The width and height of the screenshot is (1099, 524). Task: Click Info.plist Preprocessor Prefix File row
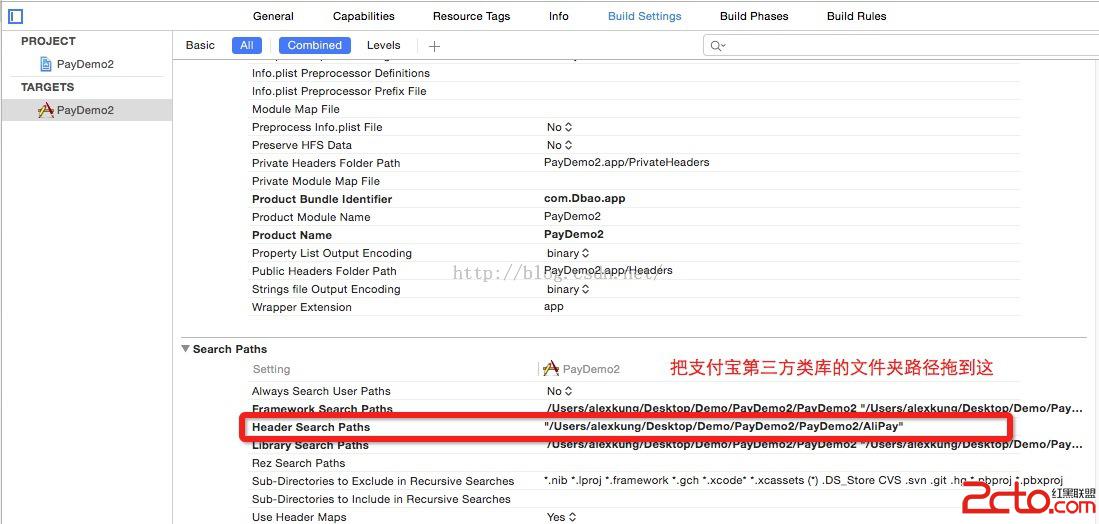click(x=339, y=92)
